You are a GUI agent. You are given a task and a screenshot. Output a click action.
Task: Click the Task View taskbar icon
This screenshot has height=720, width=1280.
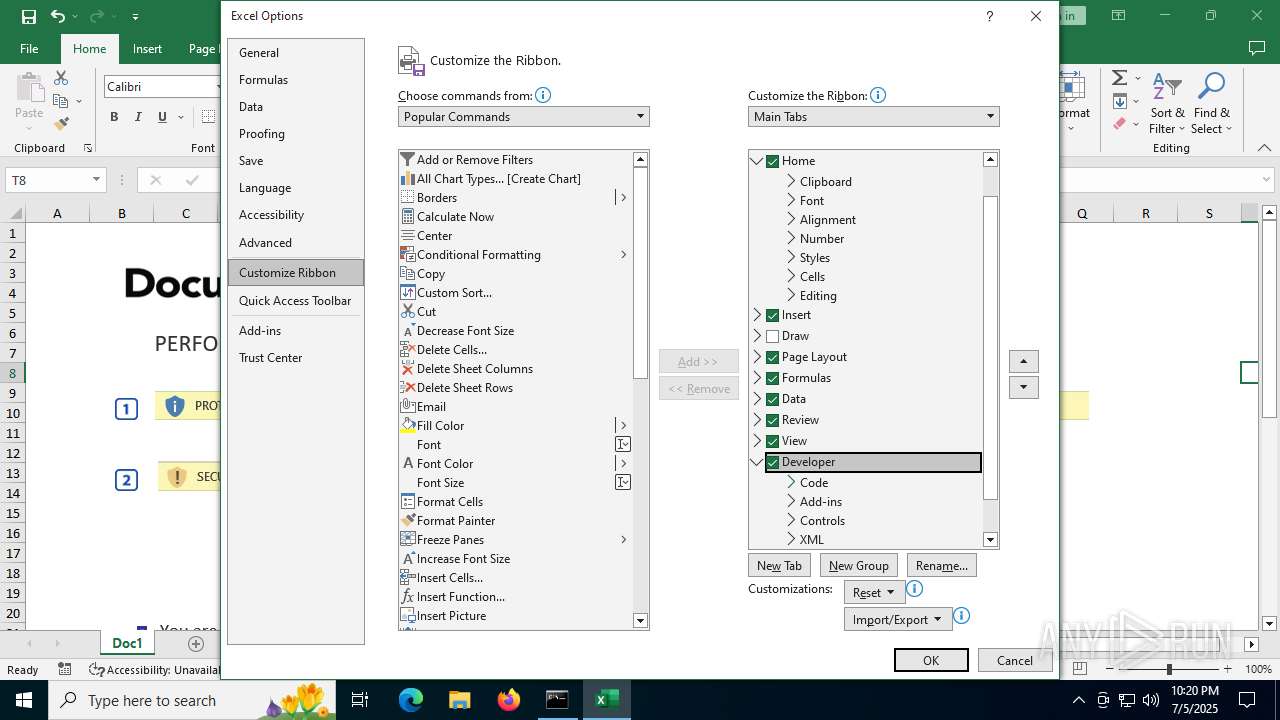coord(360,700)
